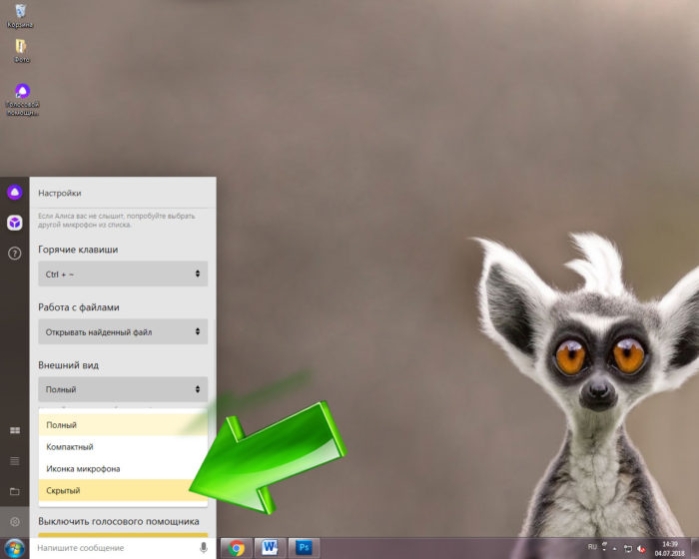Open the help question mark icon

coord(15,253)
